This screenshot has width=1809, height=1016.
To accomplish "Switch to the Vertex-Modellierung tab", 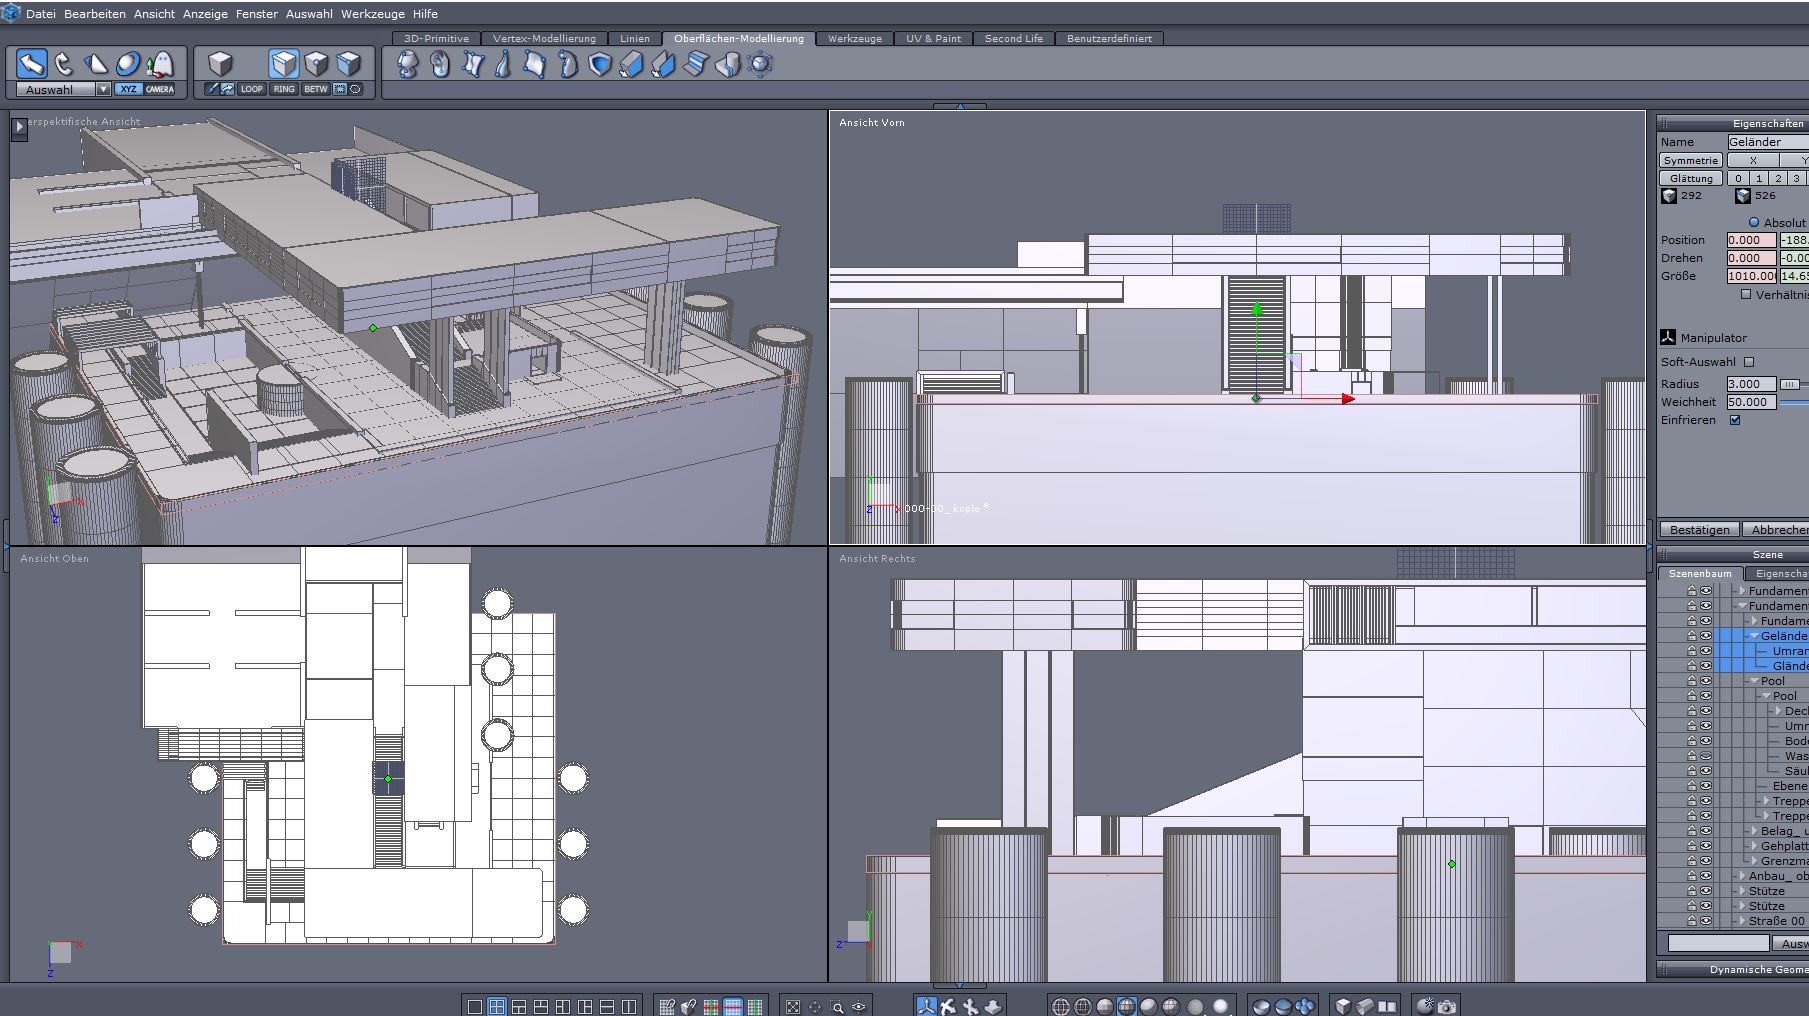I will (x=544, y=39).
